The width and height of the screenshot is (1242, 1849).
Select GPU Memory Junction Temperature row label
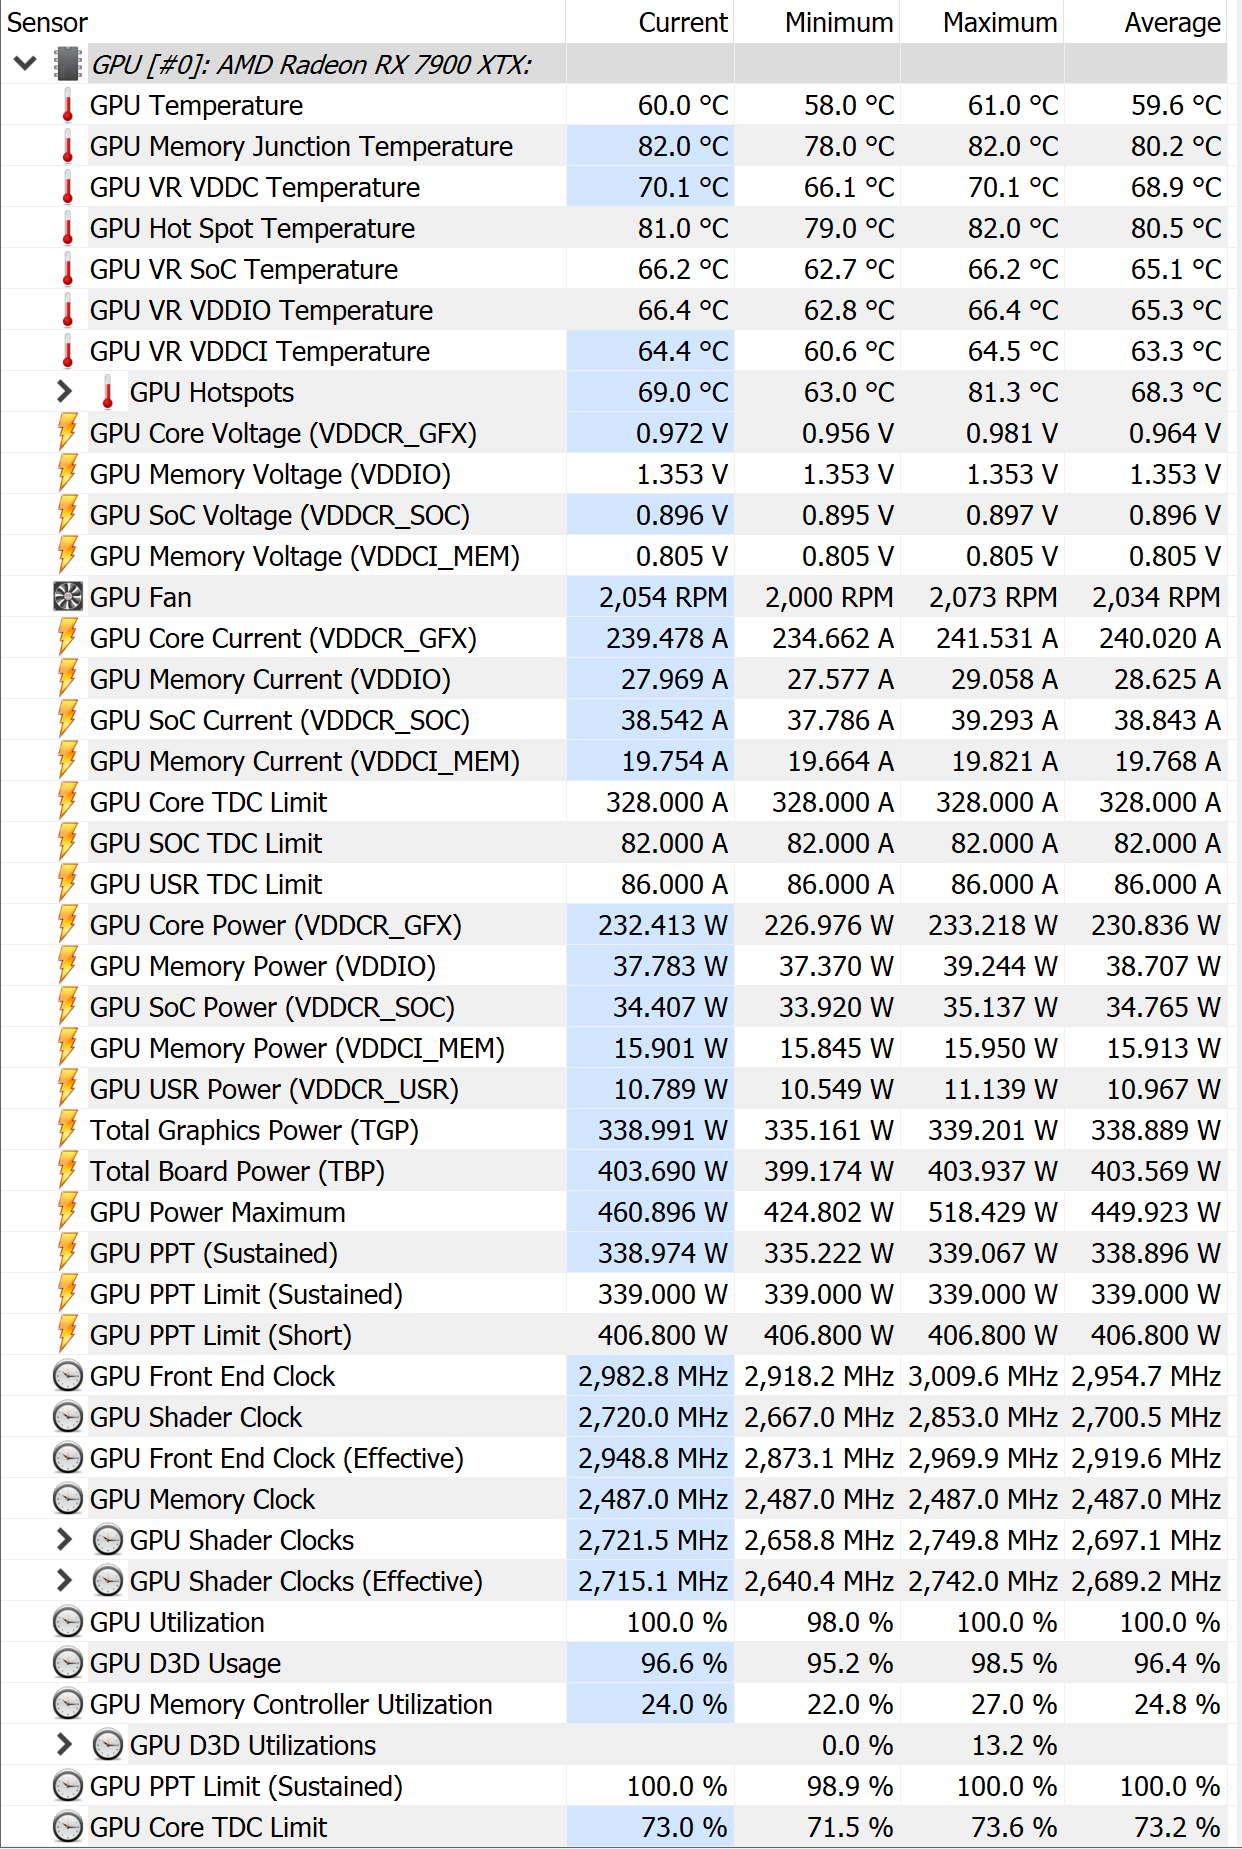[x=301, y=146]
